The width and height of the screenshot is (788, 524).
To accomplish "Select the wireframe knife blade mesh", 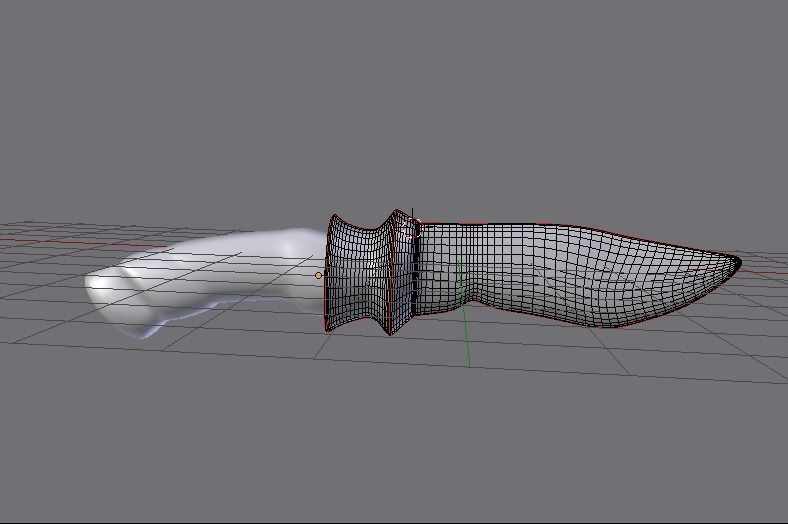I will tap(578, 274).
